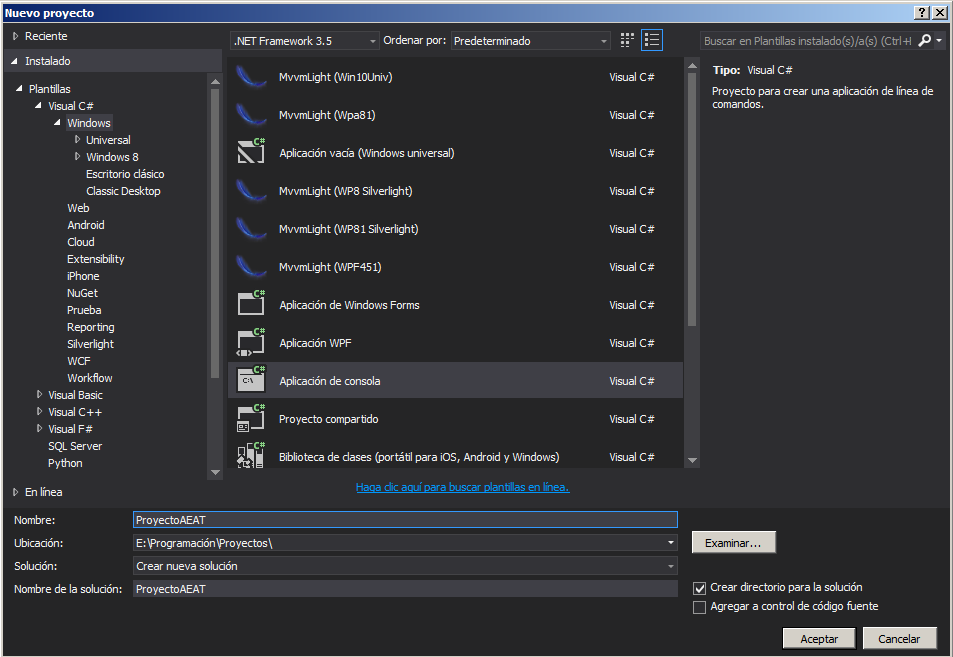Enable Crear directorio para la solución
This screenshot has width=953, height=657.
pyautogui.click(x=700, y=588)
